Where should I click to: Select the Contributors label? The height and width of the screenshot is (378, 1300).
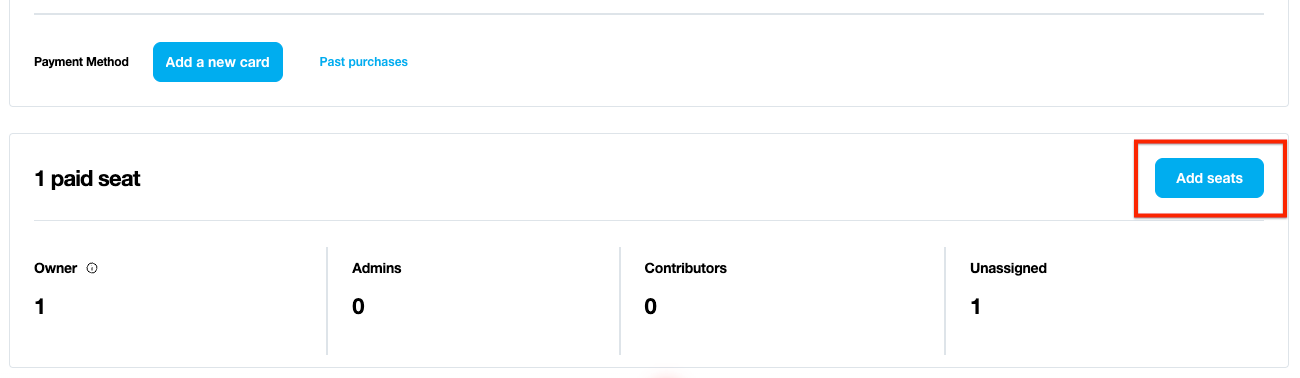pyautogui.click(x=685, y=268)
